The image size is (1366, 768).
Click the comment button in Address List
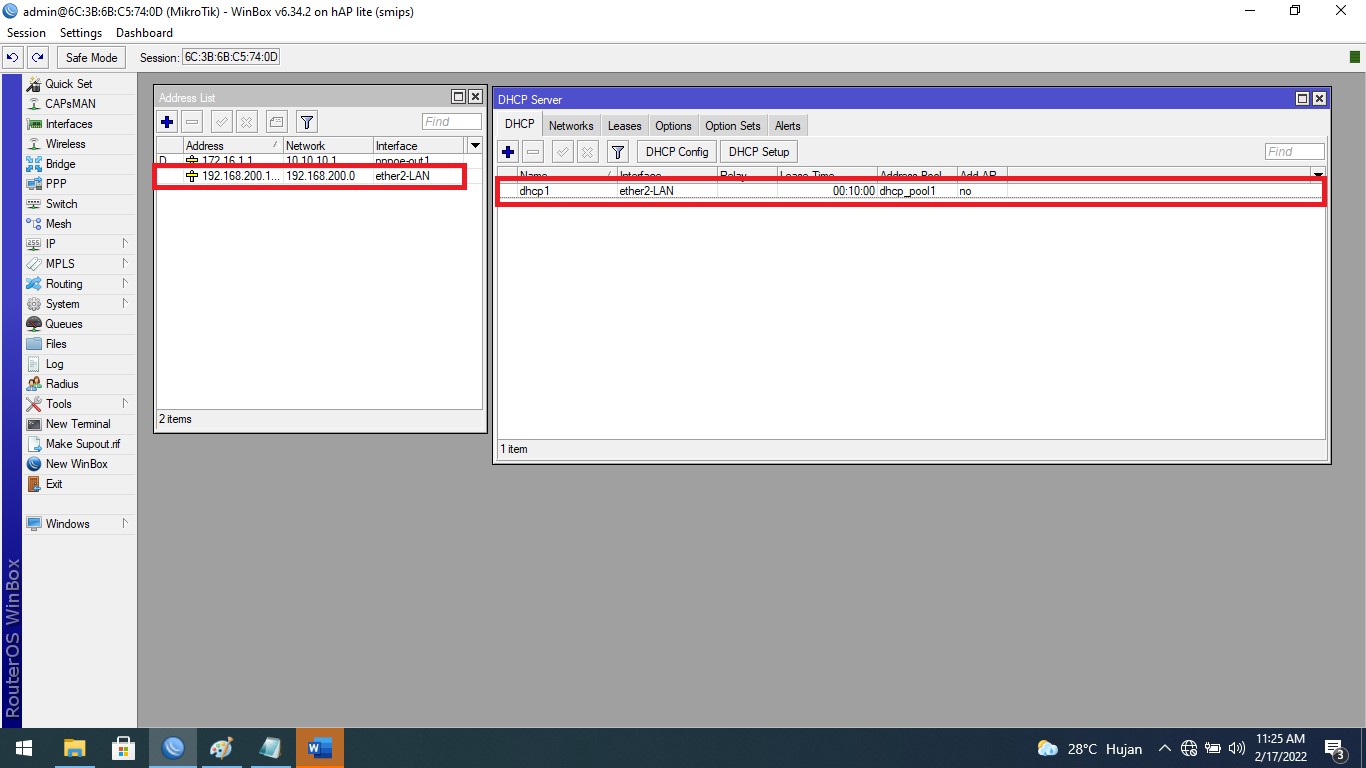coord(277,122)
